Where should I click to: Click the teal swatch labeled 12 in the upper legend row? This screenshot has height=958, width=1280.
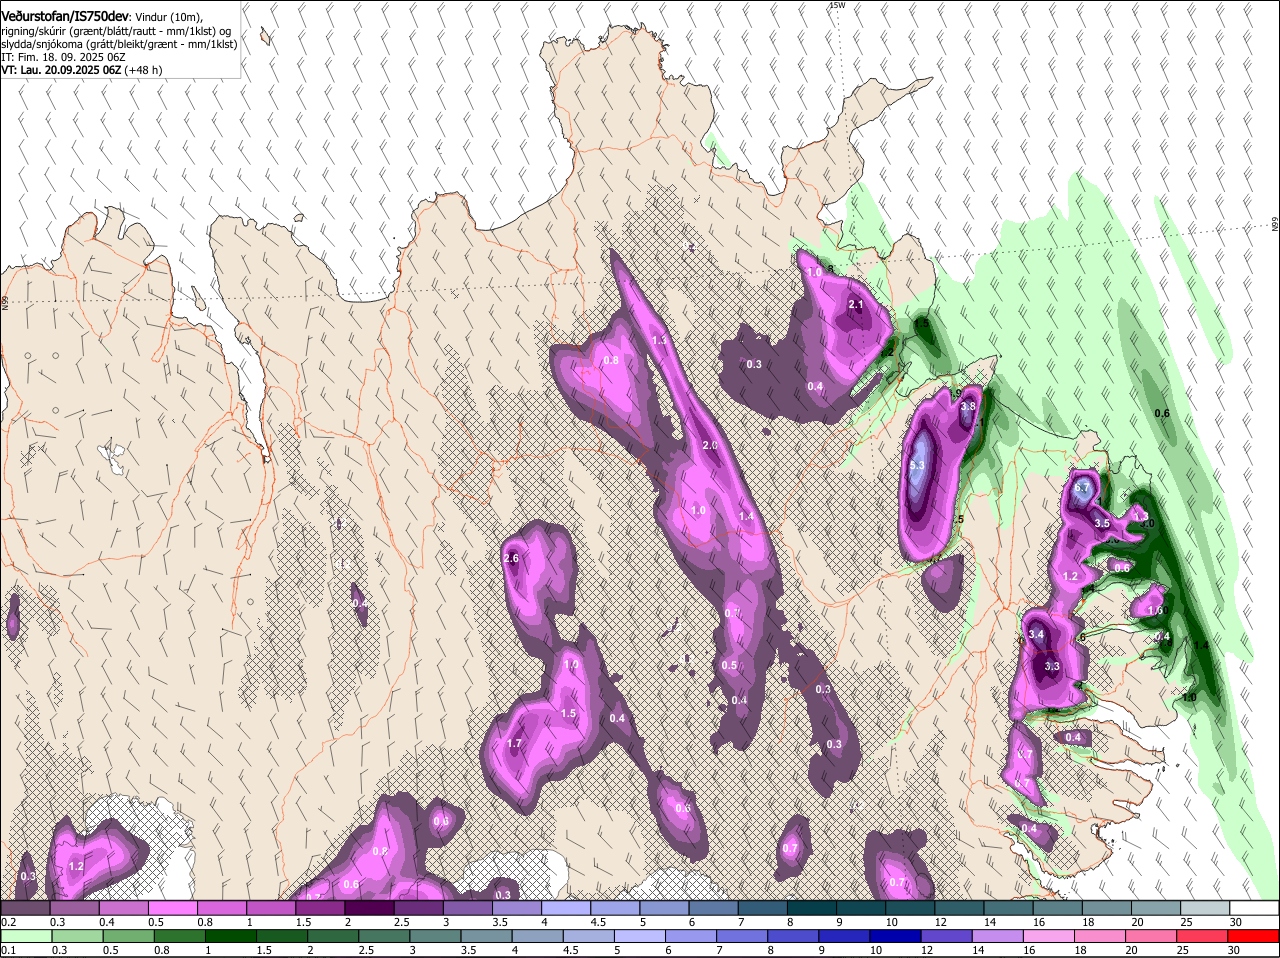tap(960, 908)
